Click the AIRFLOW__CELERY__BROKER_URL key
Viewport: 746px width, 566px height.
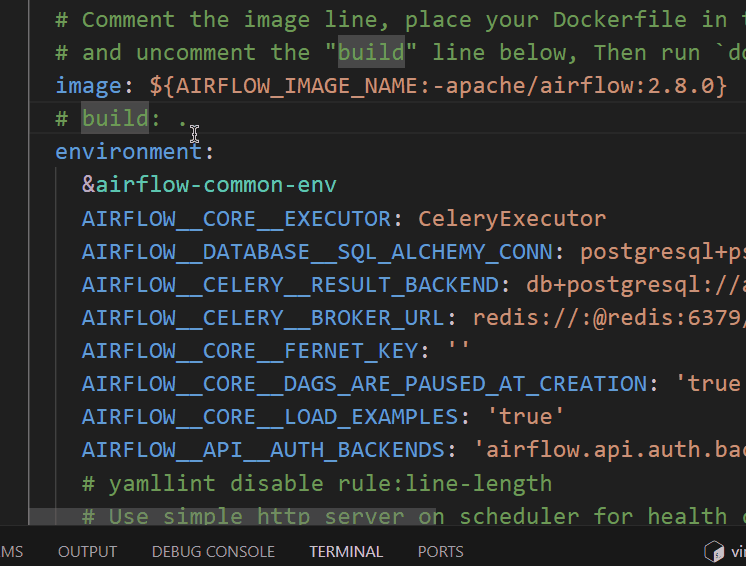pyautogui.click(x=263, y=318)
